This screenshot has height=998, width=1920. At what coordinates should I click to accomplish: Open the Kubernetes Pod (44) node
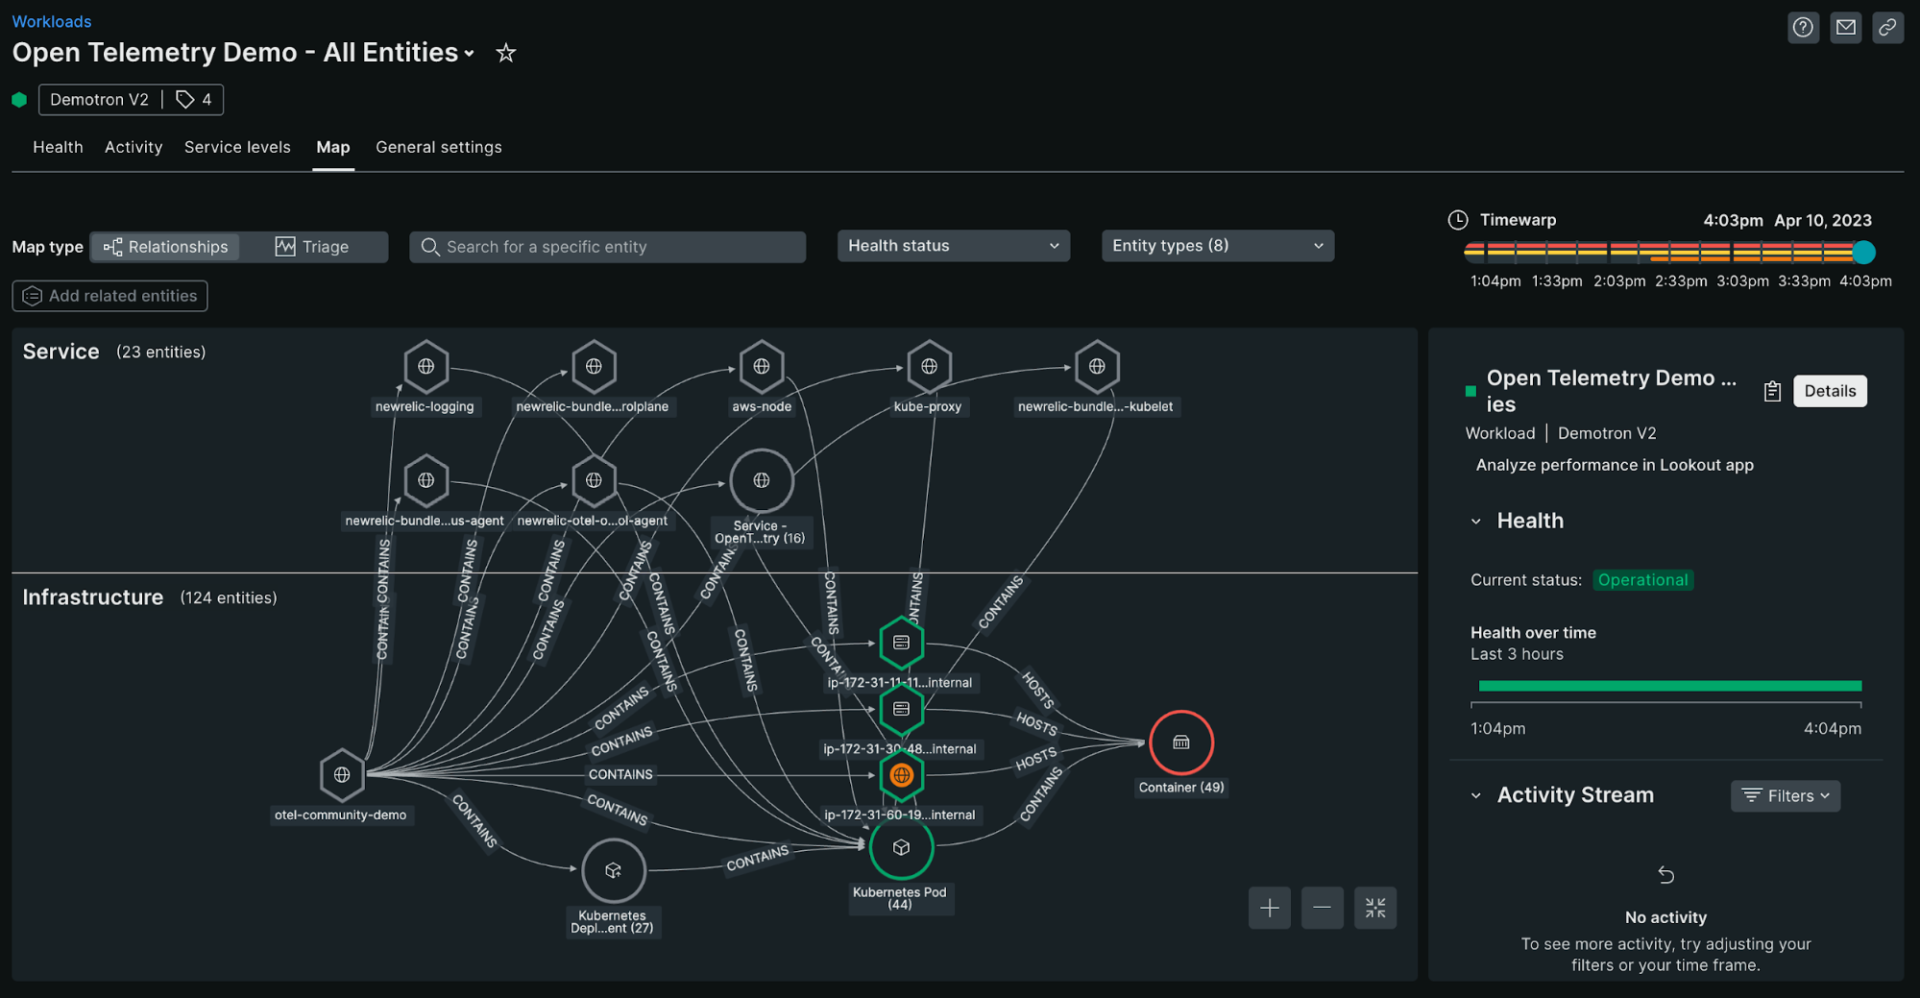pos(901,848)
